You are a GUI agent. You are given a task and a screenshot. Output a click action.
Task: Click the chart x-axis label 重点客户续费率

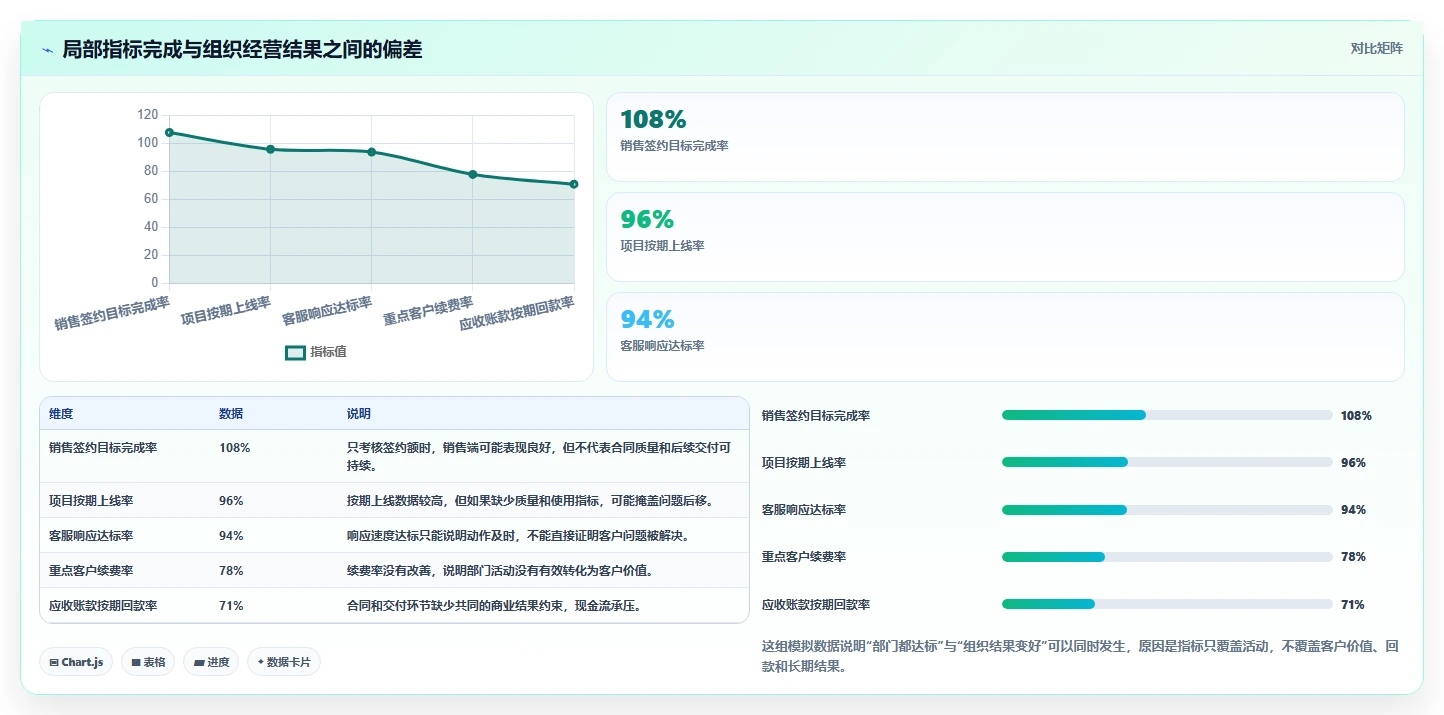pos(428,311)
